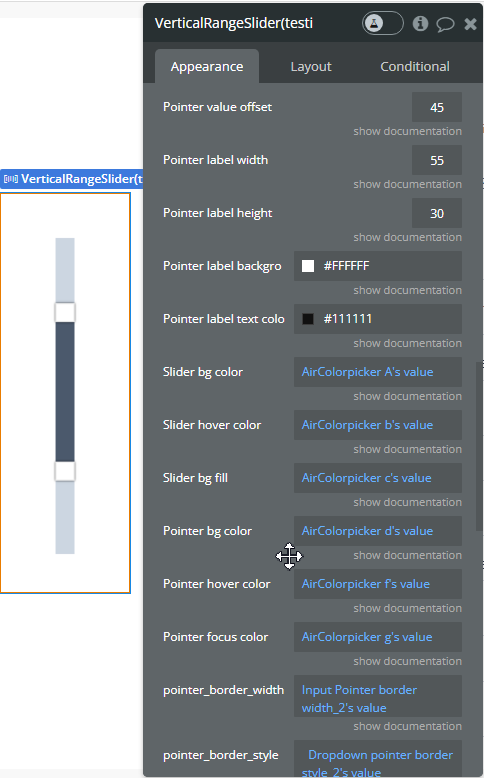Edit the AirColorpicker A's value expression
Viewport: 484px width, 778px height.
tap(378, 372)
